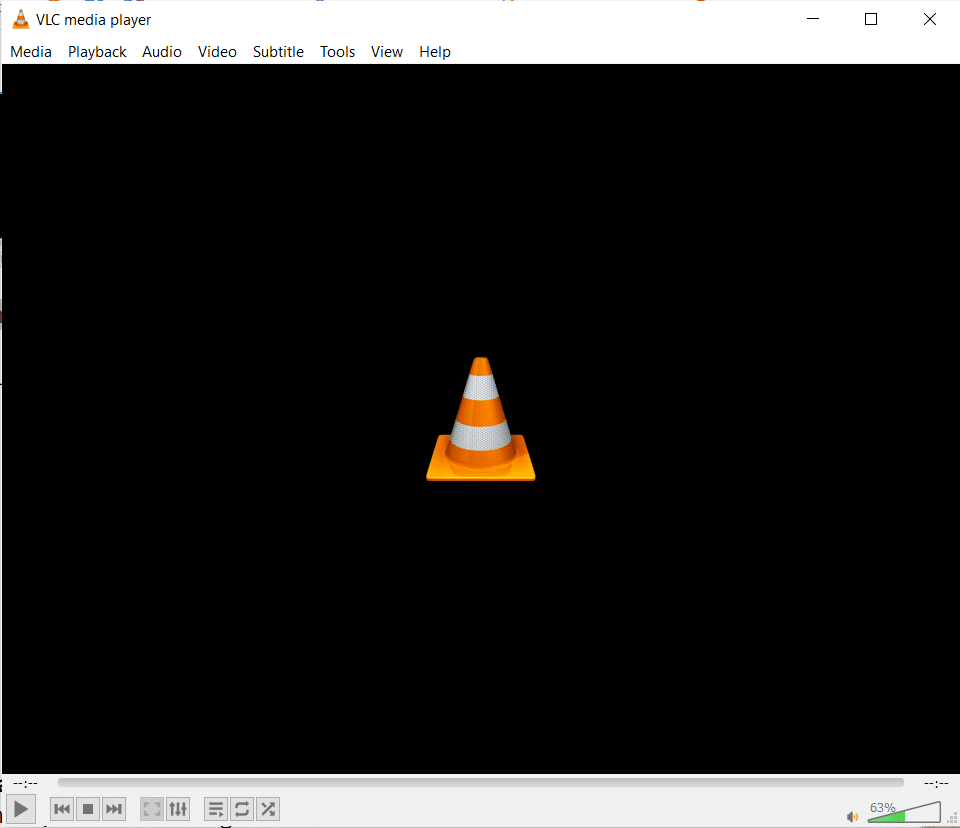This screenshot has height=828, width=960.
Task: Open the Help menu
Action: [x=435, y=51]
